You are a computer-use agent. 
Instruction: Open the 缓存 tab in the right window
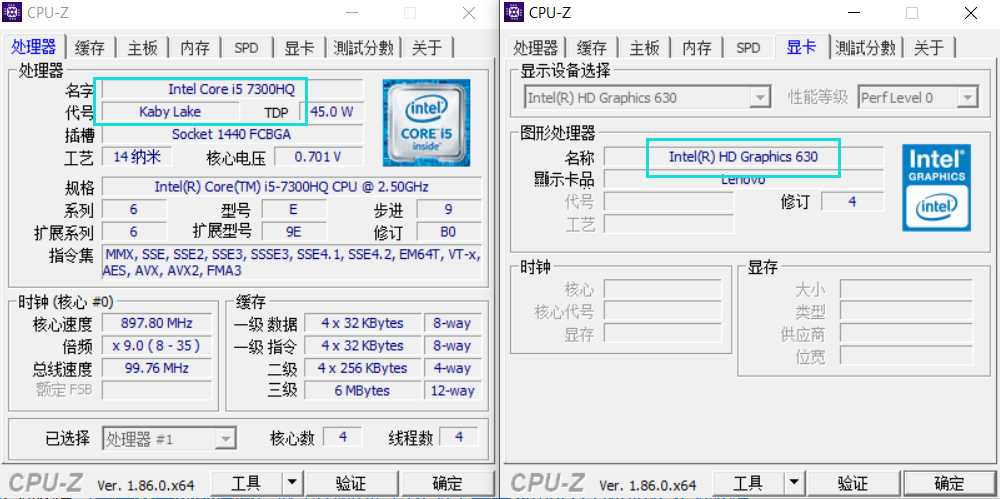(591, 47)
